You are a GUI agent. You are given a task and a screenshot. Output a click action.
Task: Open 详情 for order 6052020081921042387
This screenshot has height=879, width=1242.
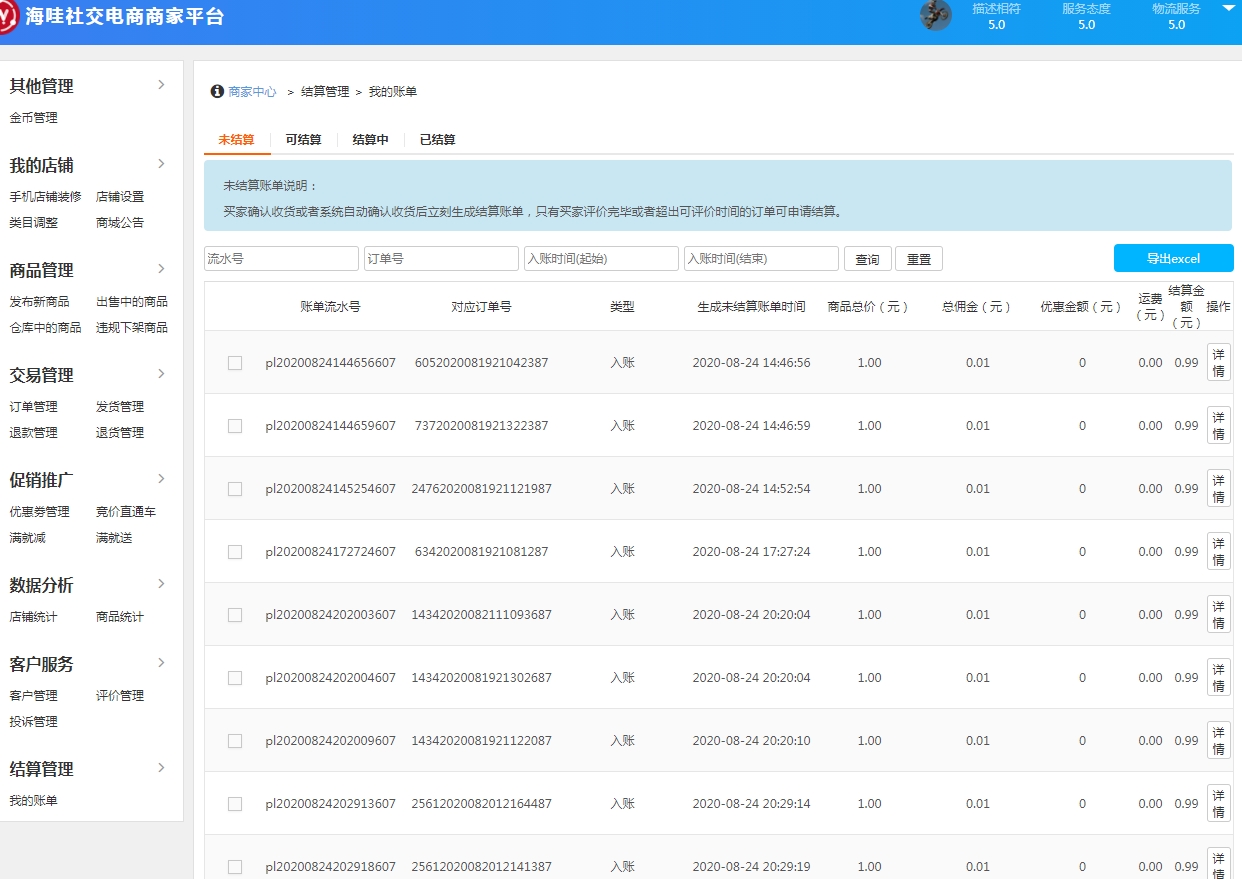1218,361
